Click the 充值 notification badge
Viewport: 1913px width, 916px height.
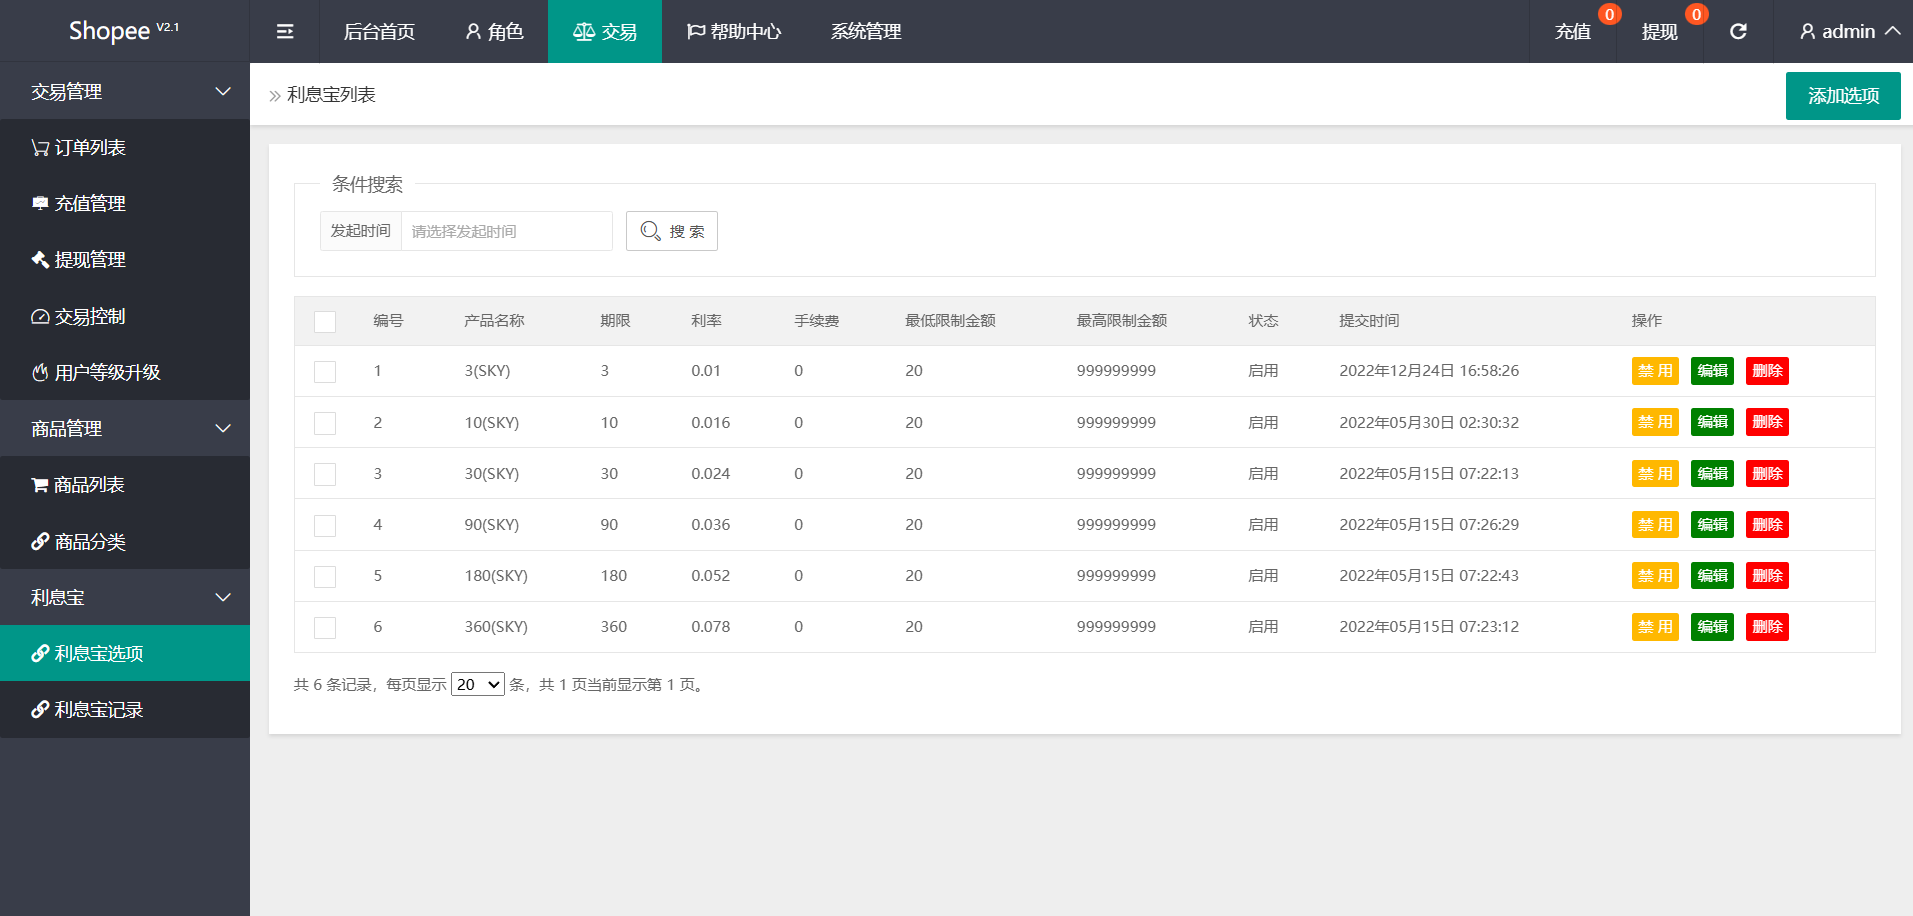tap(1609, 14)
